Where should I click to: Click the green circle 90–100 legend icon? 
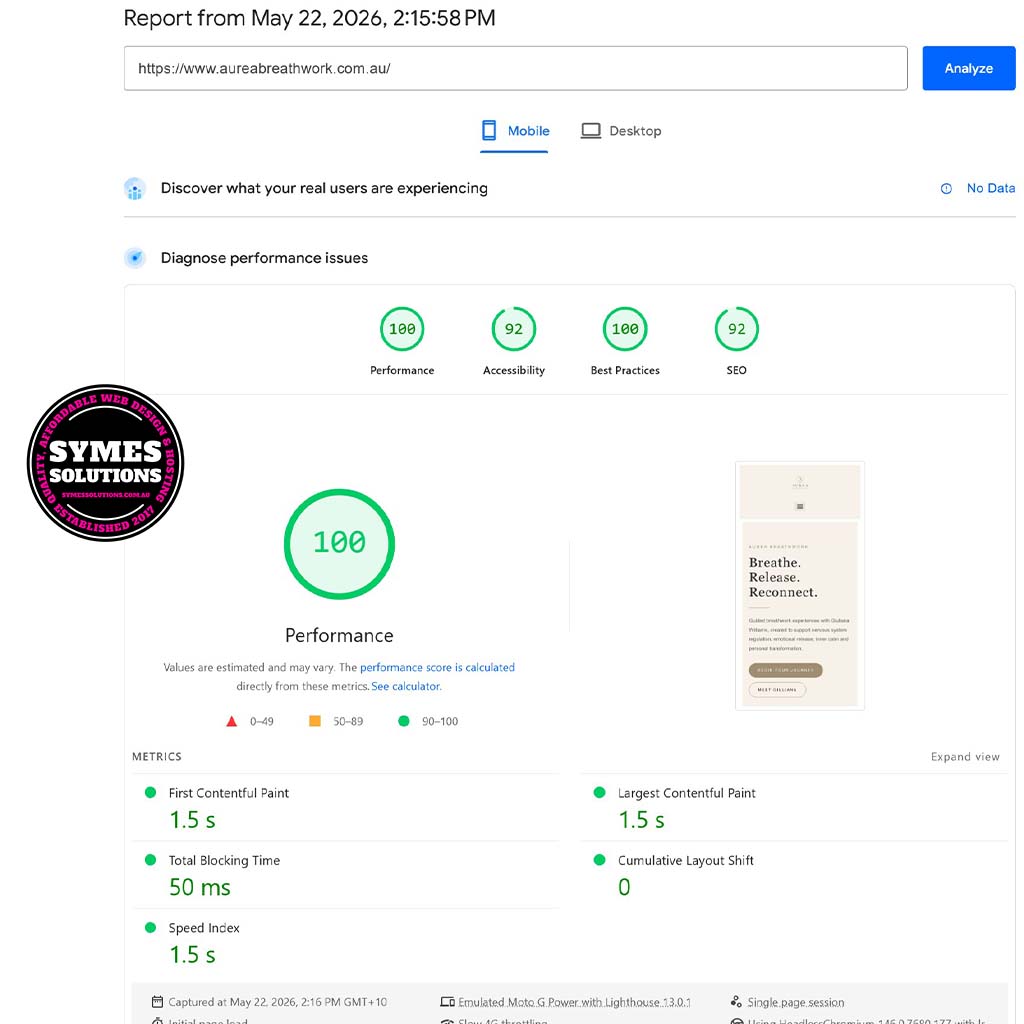coord(404,721)
